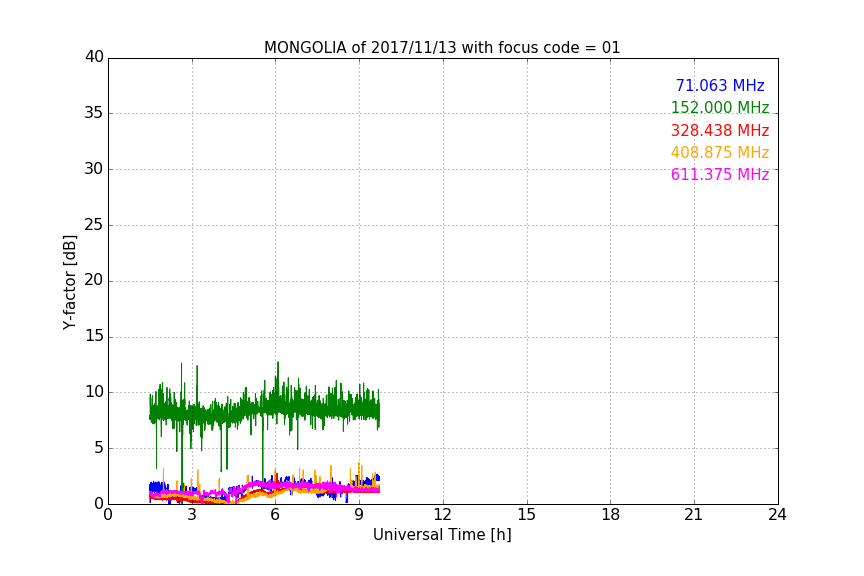This screenshot has width=864, height=576.
Task: Click the y-axis tick value 35
Action: point(94,113)
